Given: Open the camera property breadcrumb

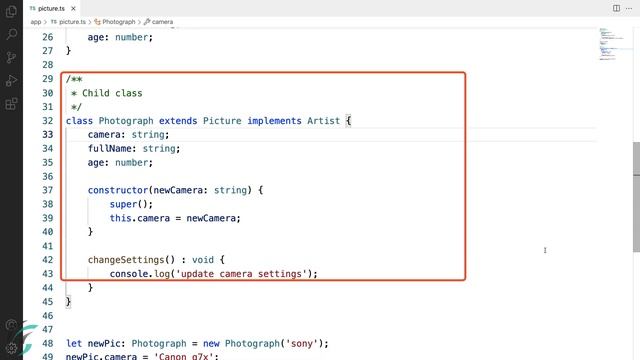Looking at the screenshot, I should click(158, 22).
